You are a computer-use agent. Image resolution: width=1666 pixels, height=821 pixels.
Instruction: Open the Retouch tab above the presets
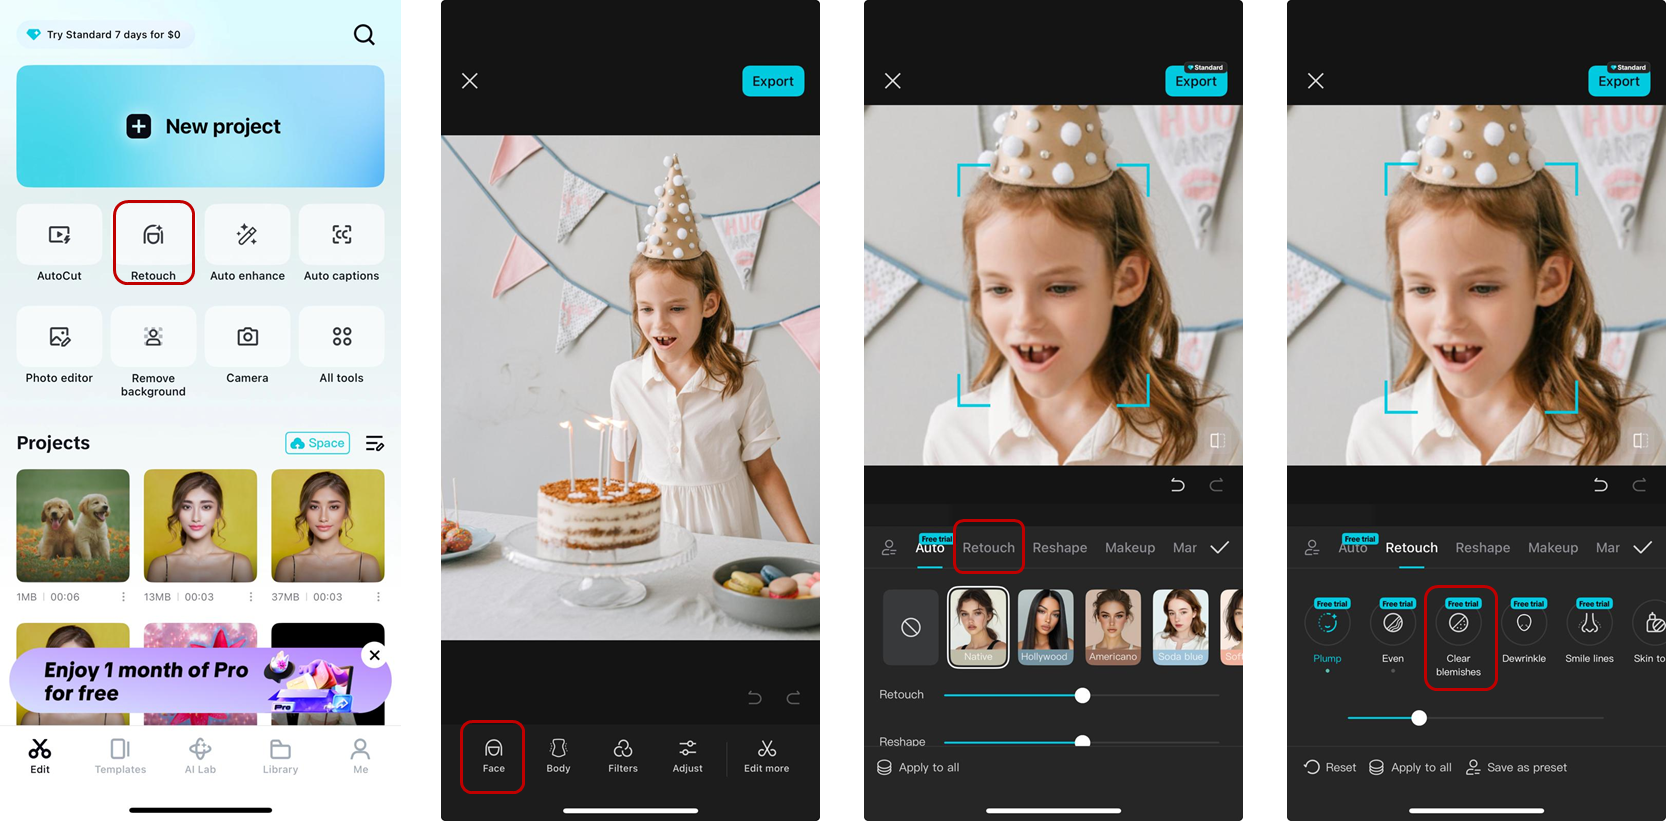[x=988, y=547]
